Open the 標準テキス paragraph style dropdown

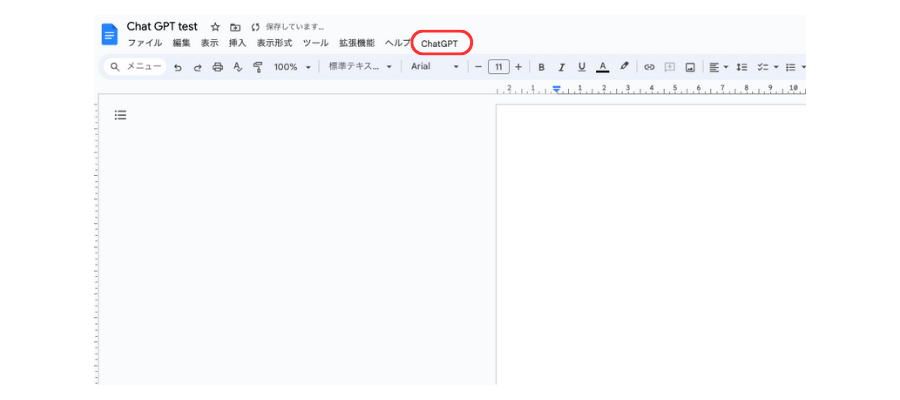click(x=360, y=67)
